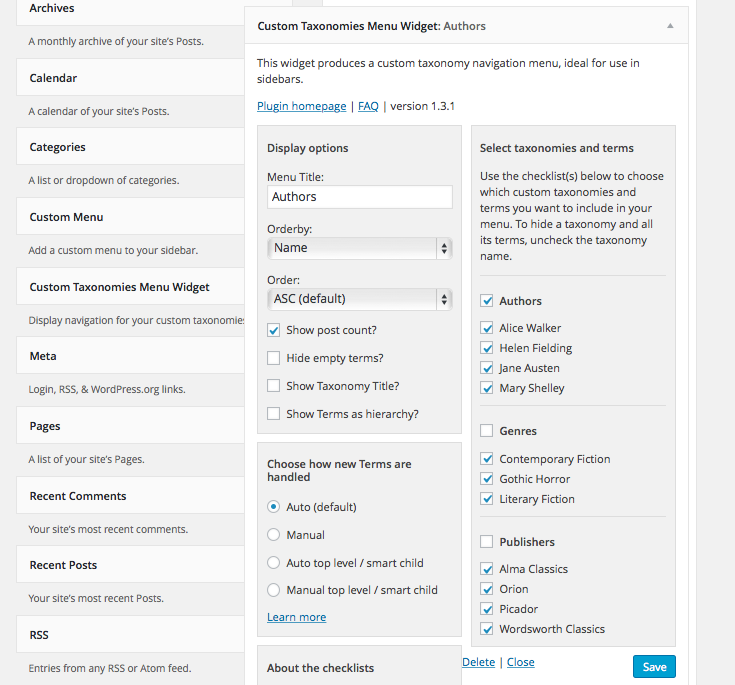Select Auto top level / smart child

click(x=274, y=563)
